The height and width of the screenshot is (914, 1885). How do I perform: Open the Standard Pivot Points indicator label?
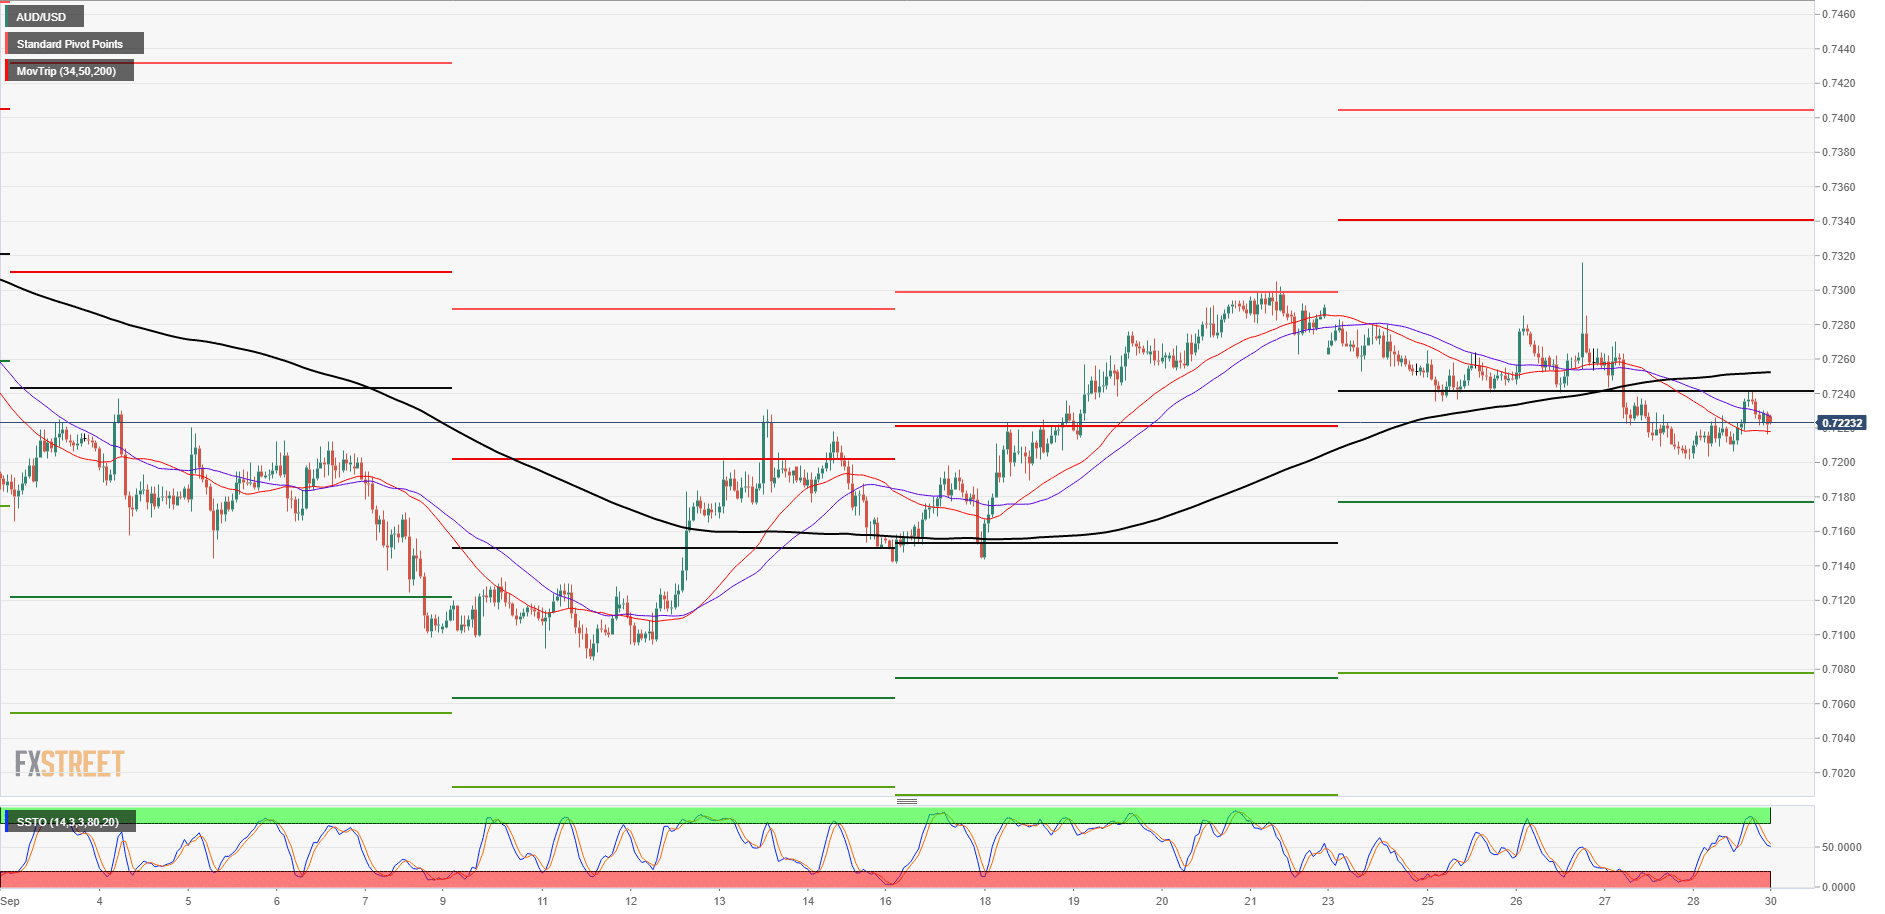pyautogui.click(x=70, y=44)
